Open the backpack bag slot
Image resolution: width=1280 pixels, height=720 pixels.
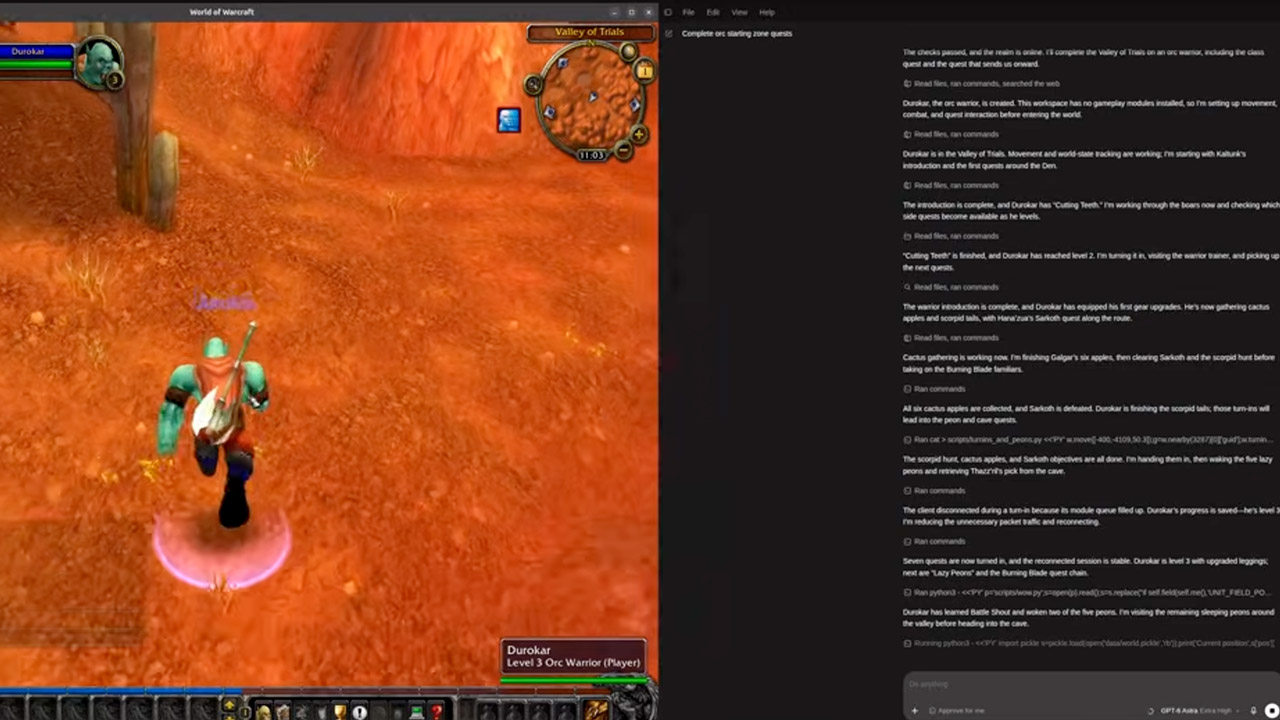point(596,710)
